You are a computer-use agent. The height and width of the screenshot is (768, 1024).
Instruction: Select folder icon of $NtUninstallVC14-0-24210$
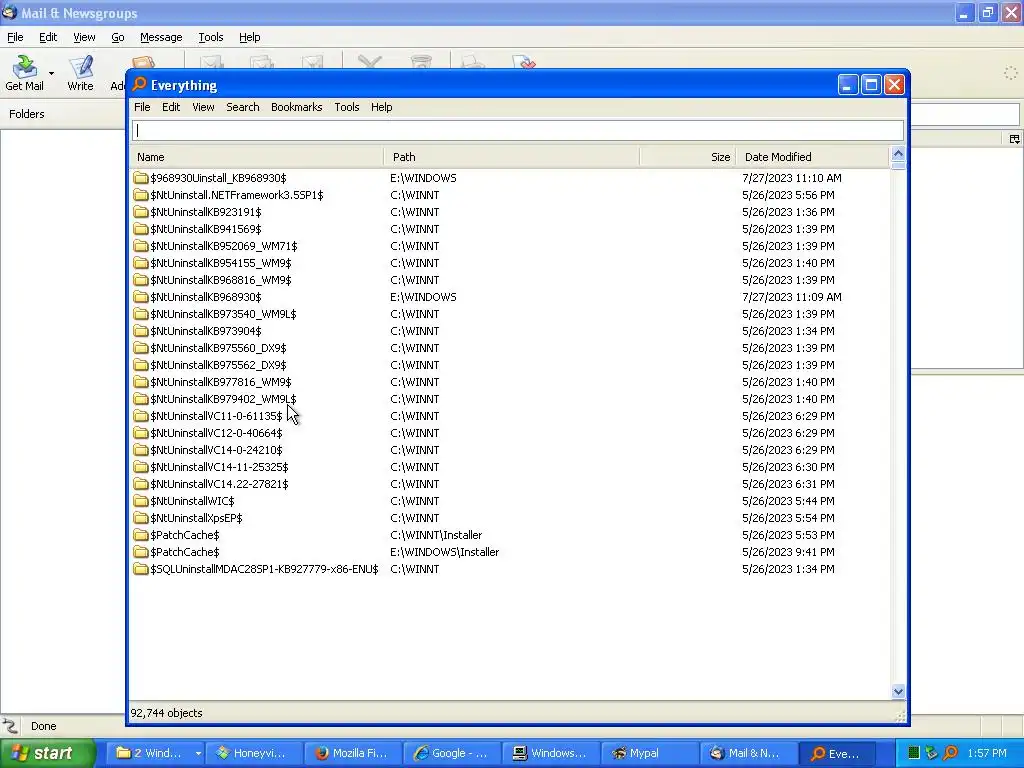click(140, 449)
